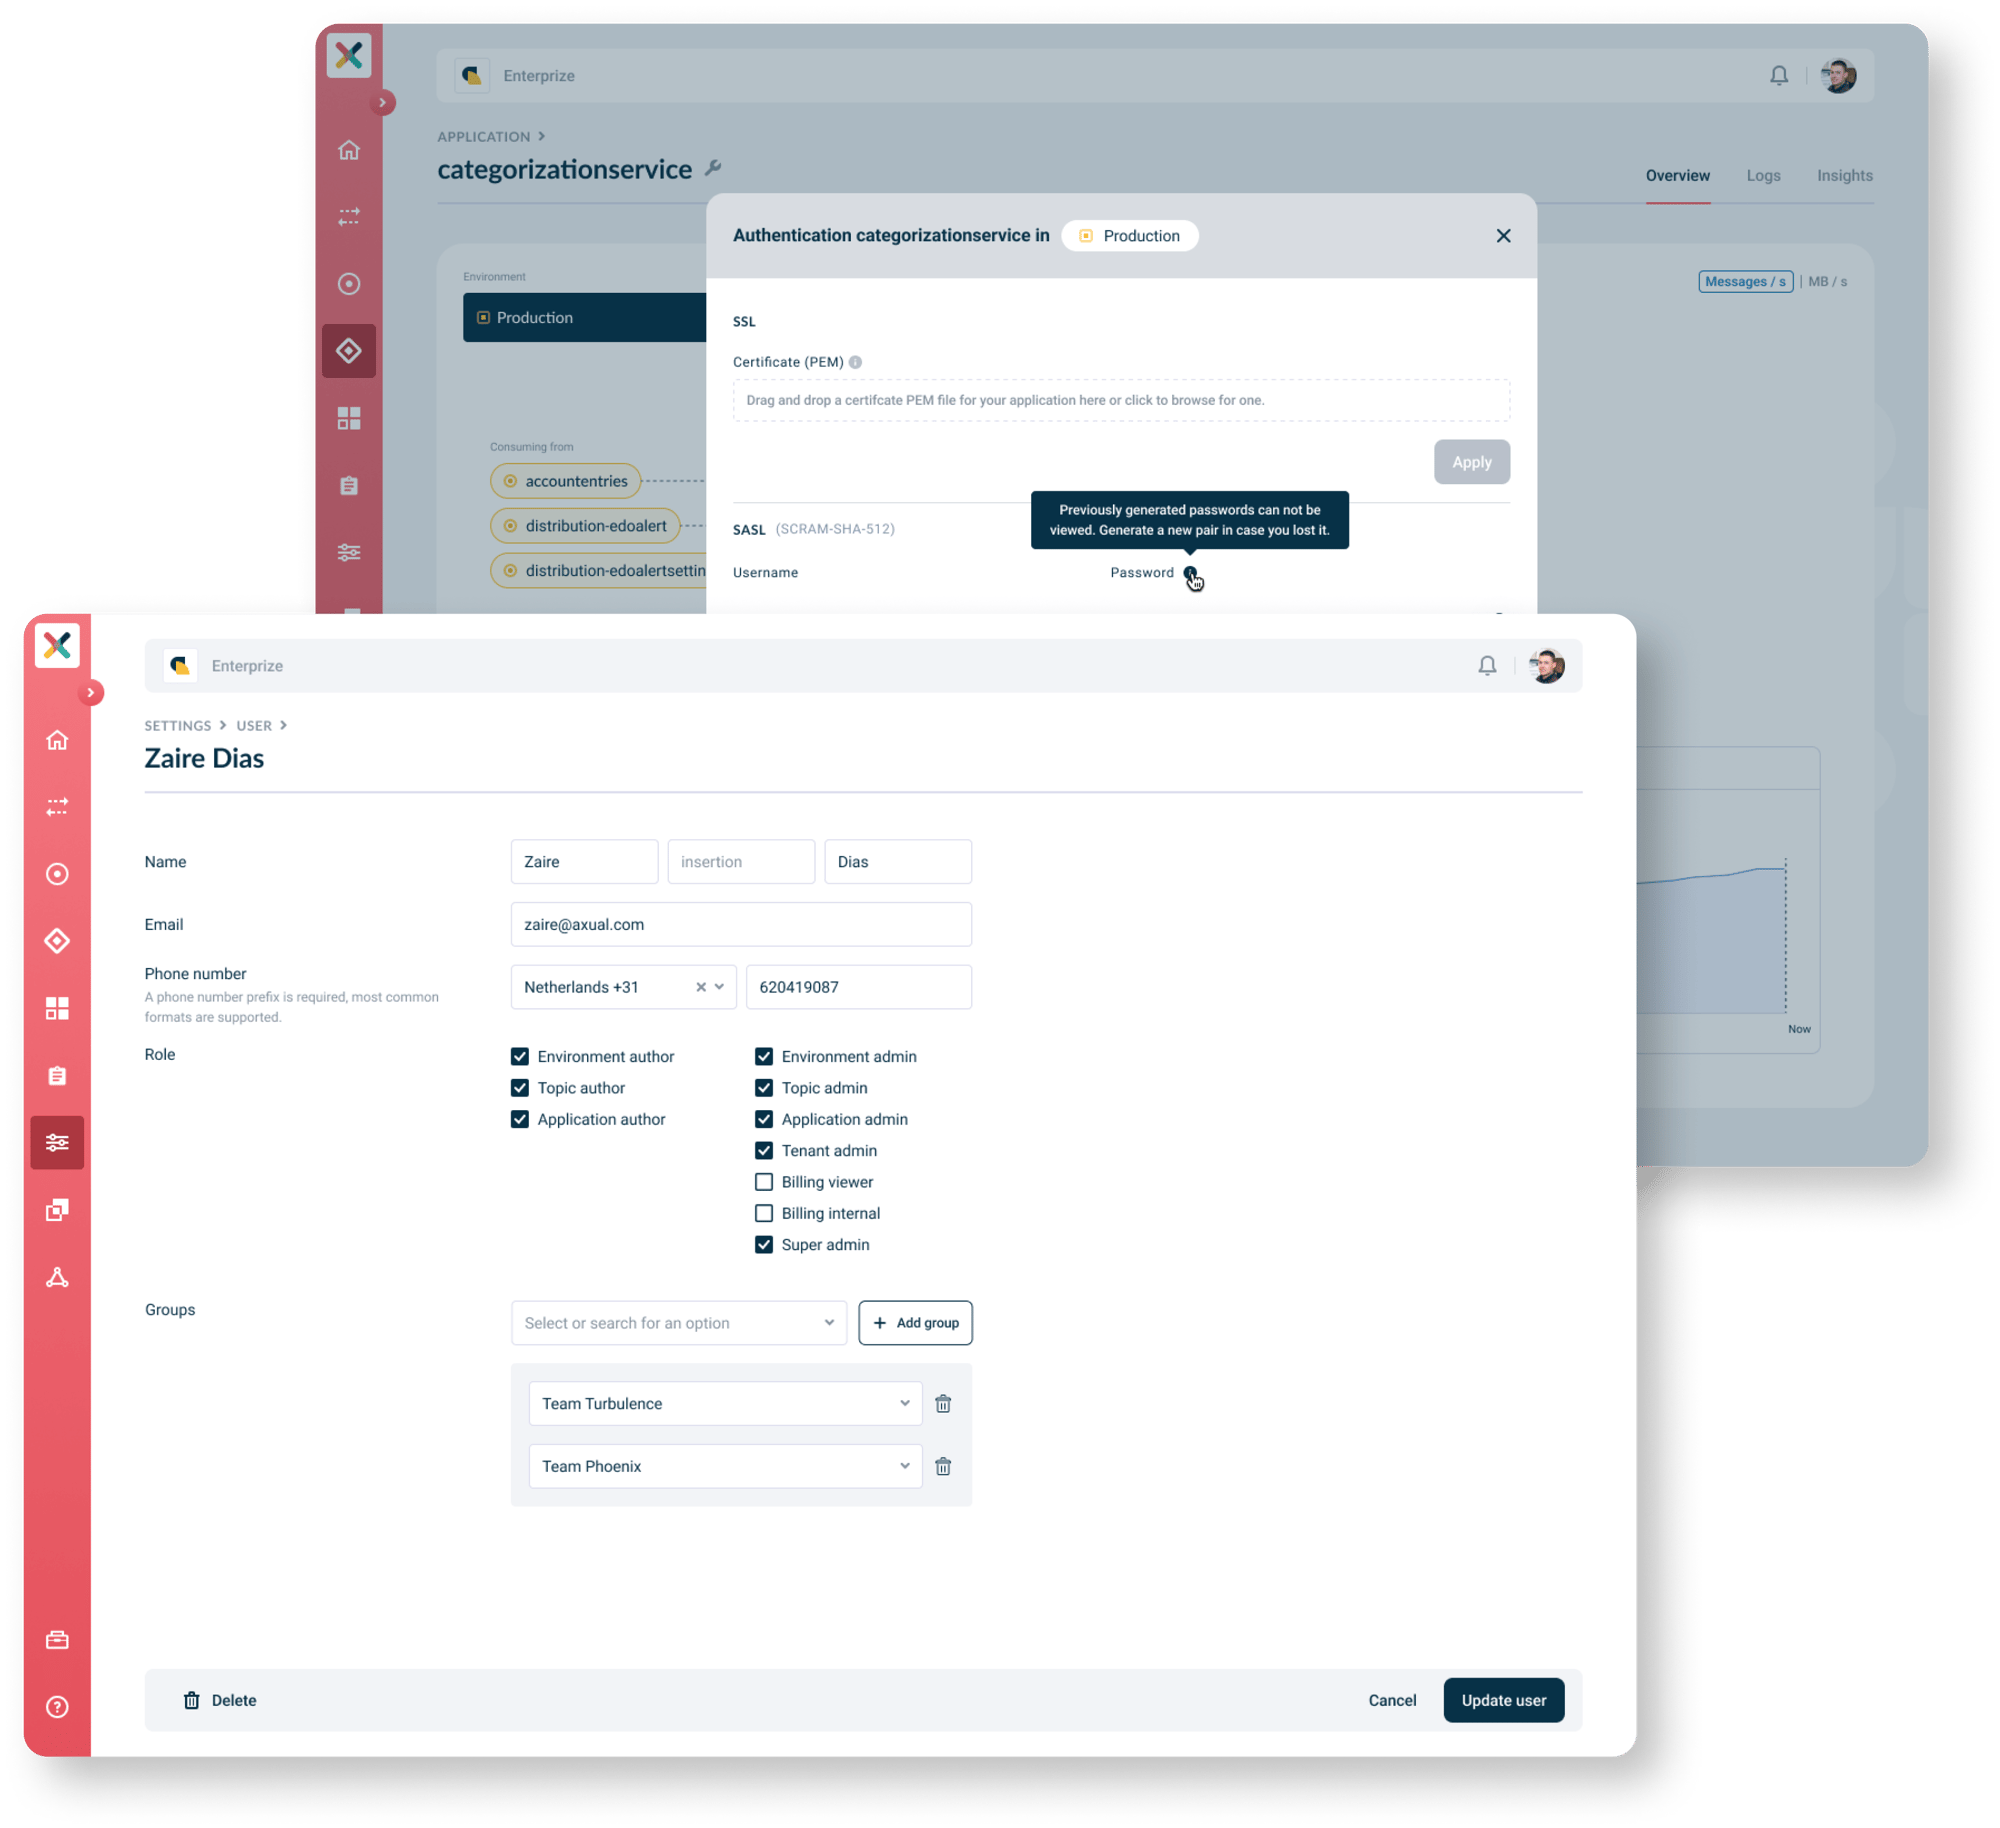Click the clipboard/tasks icon in sidebar
2000x1828 pixels.
59,1072
